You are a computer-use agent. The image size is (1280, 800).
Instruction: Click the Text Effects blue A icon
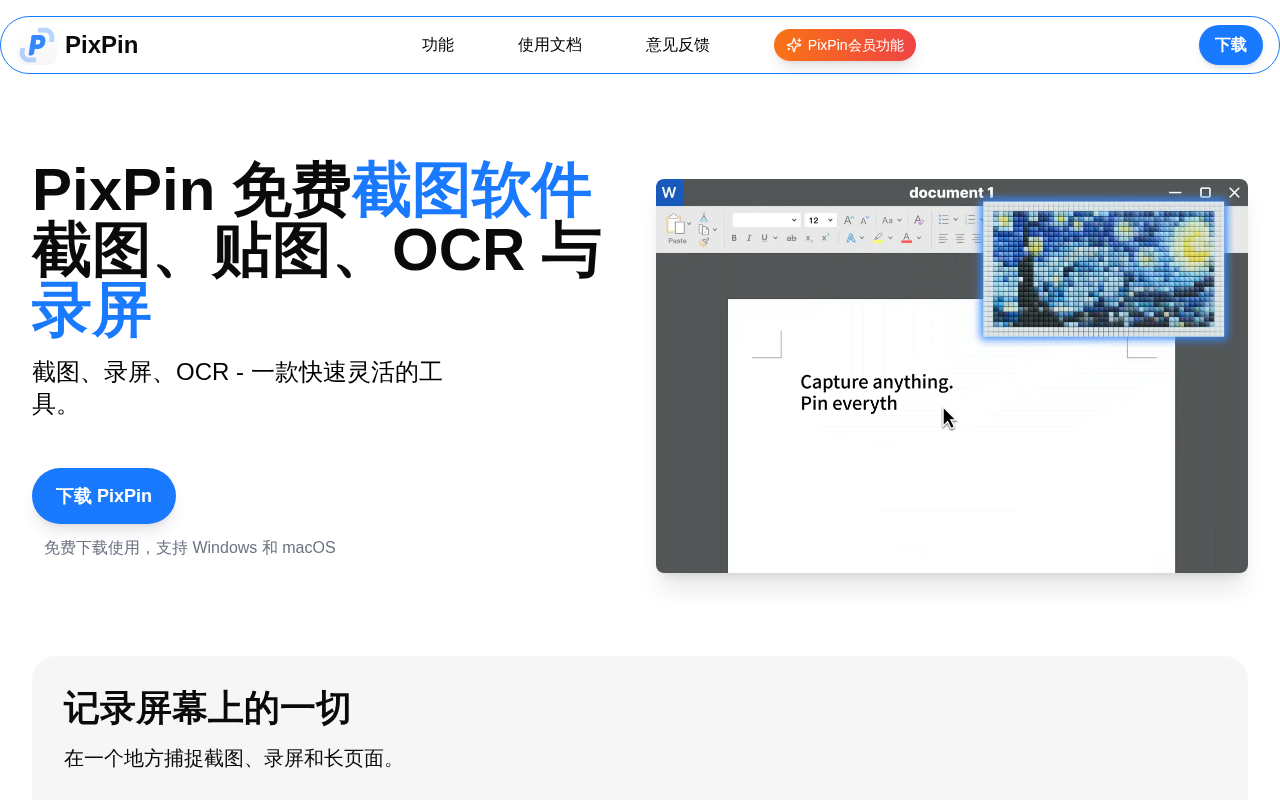coord(850,238)
